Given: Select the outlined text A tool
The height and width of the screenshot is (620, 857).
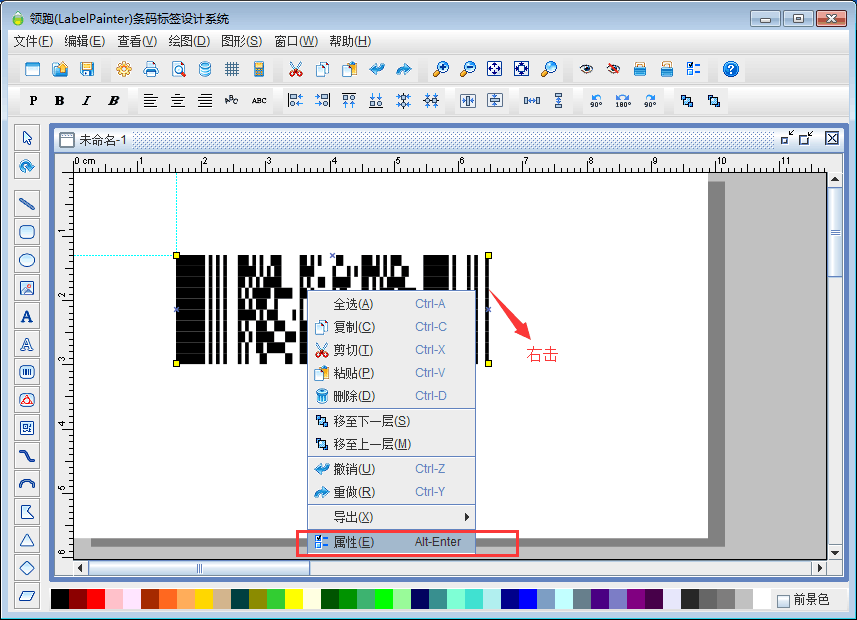Looking at the screenshot, I should click(27, 344).
